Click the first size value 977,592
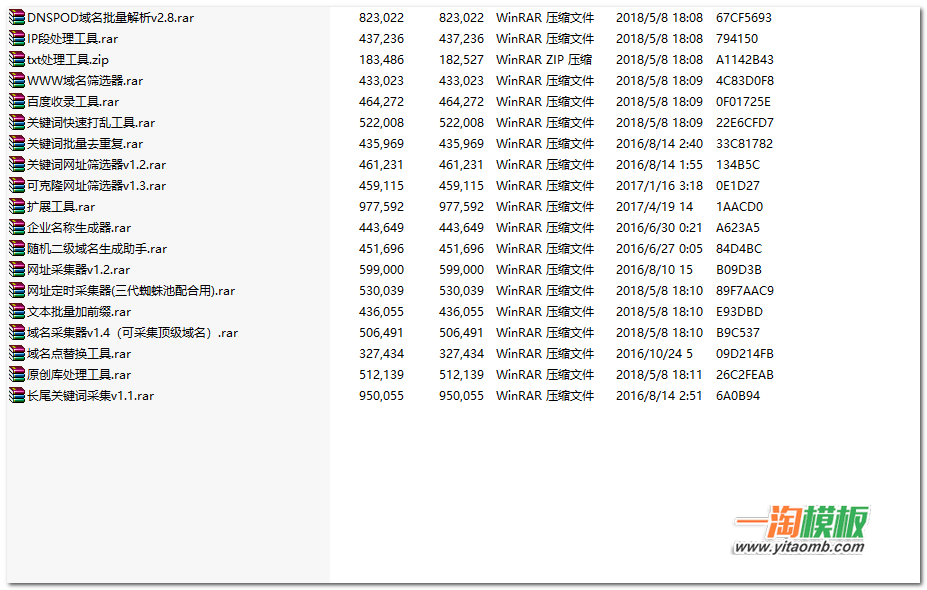 381,206
